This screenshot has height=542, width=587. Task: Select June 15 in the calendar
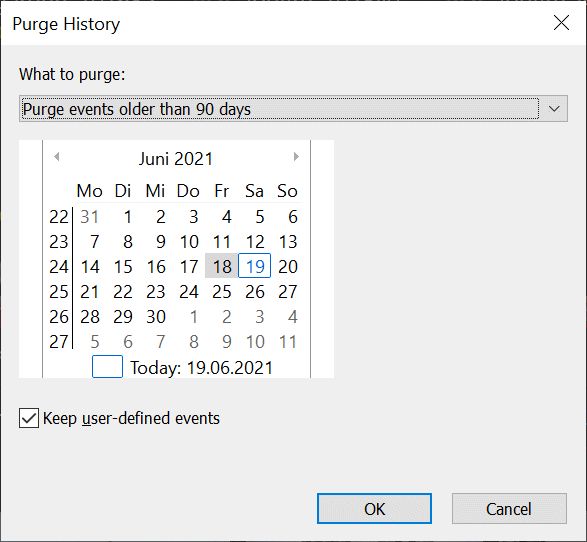(x=123, y=267)
